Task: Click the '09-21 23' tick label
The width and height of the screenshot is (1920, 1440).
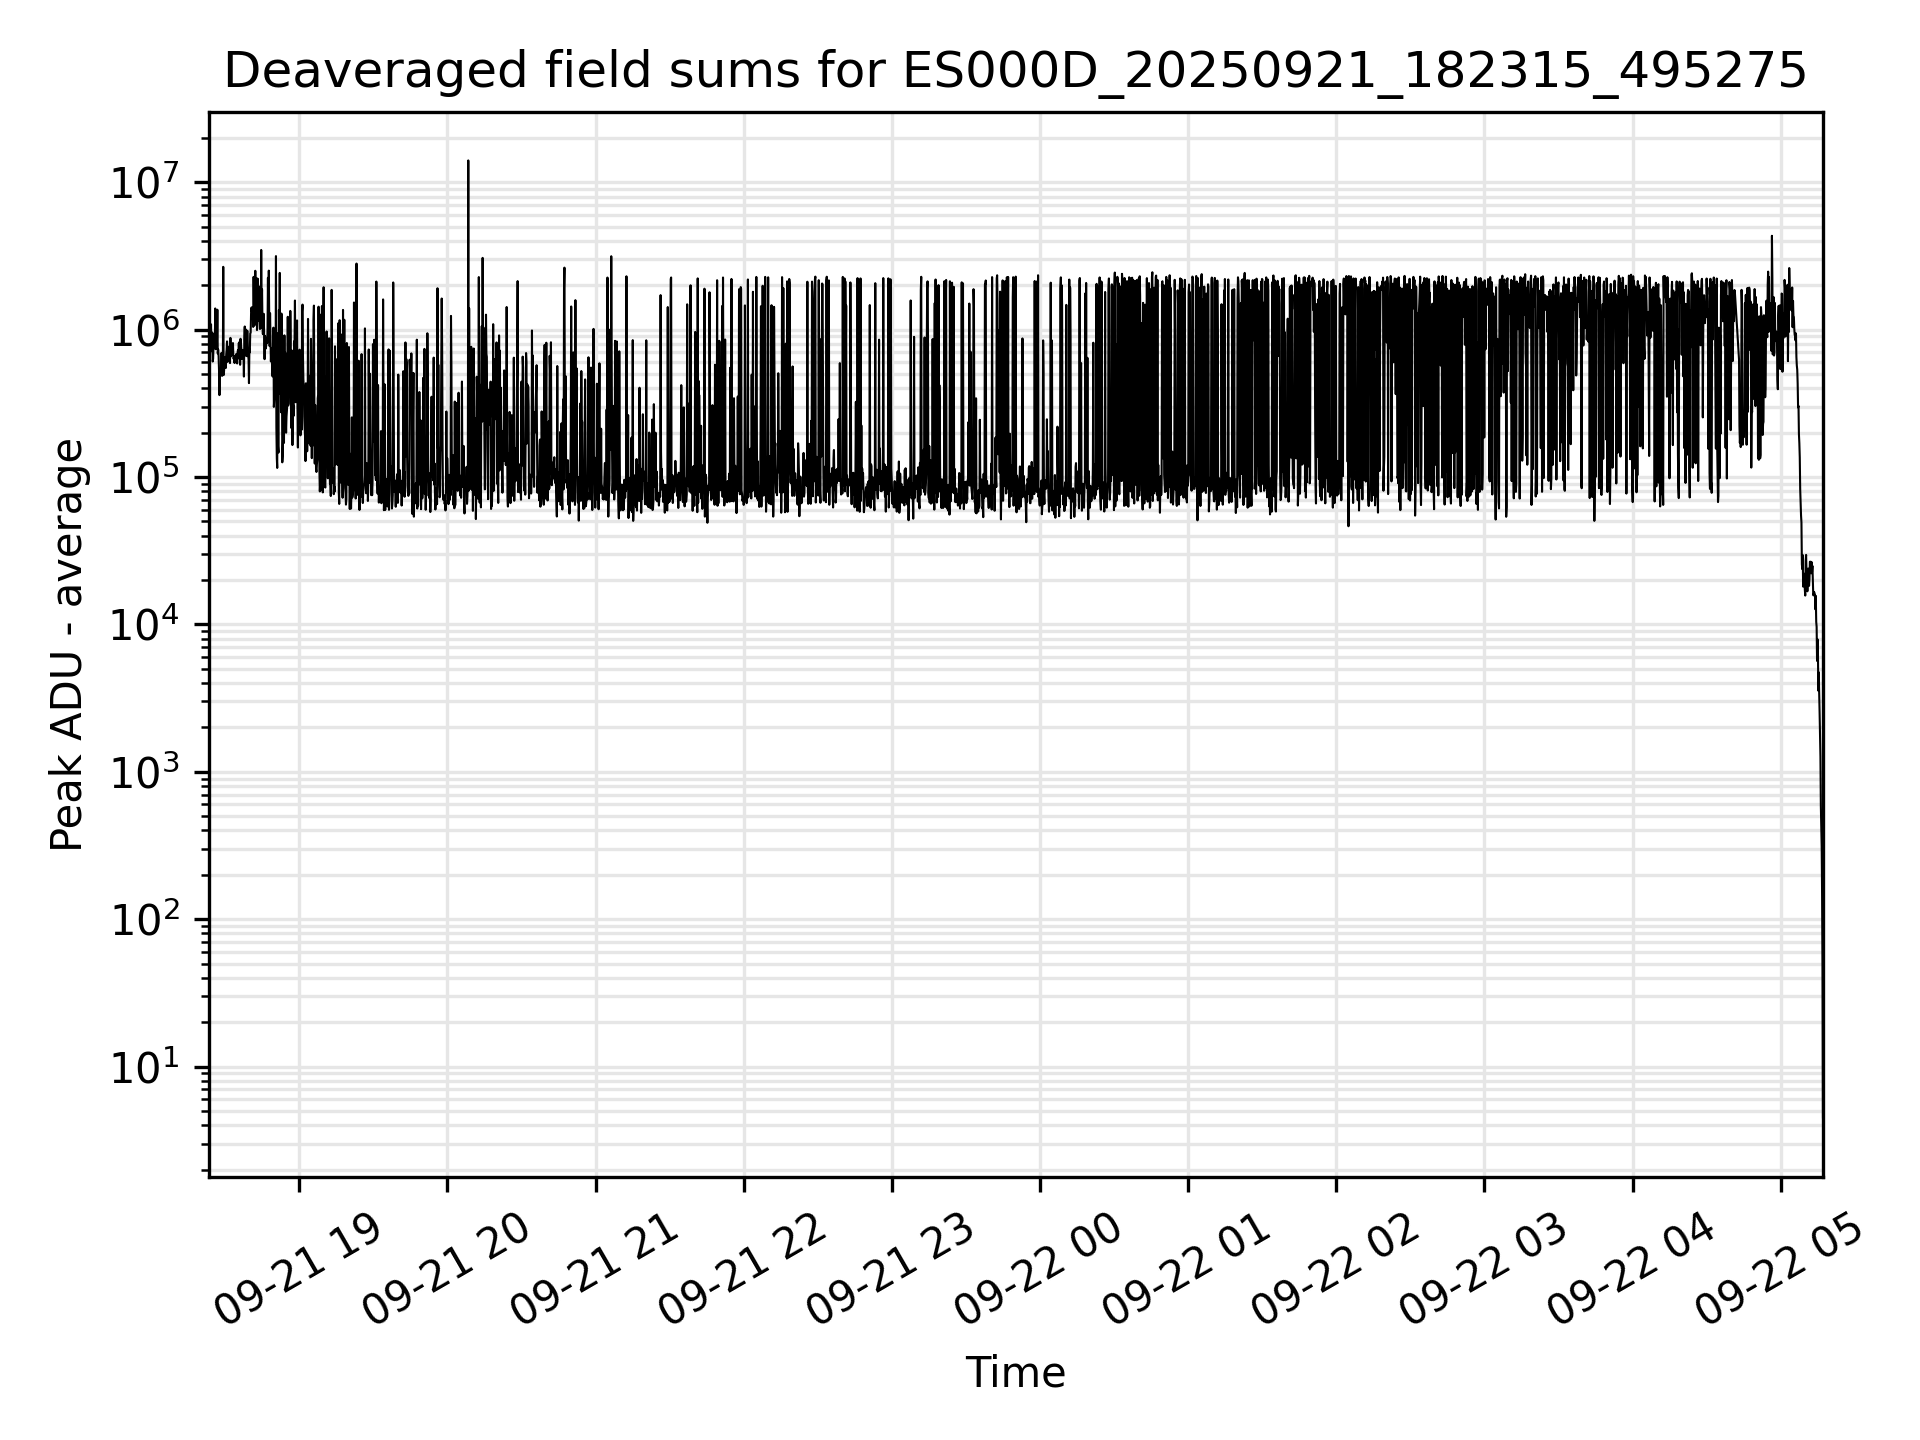Action: coord(891,1270)
